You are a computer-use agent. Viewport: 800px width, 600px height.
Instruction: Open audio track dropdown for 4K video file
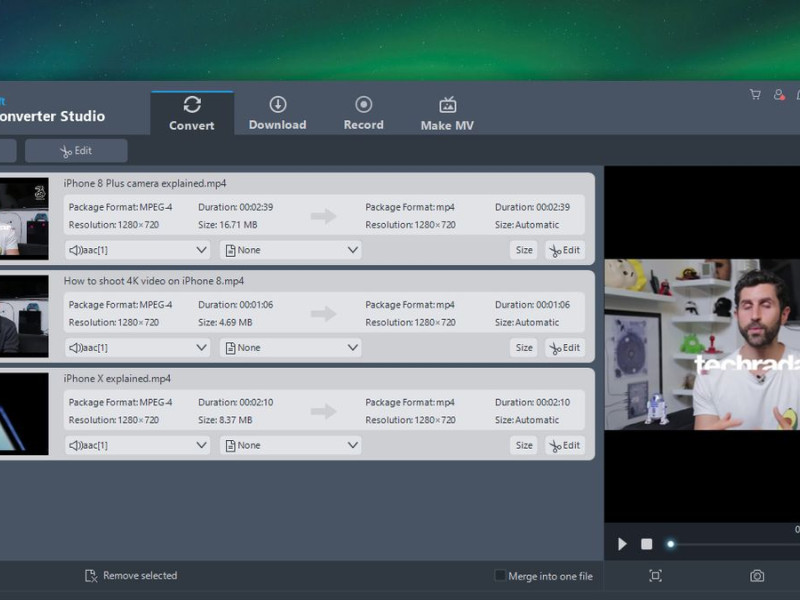point(137,347)
